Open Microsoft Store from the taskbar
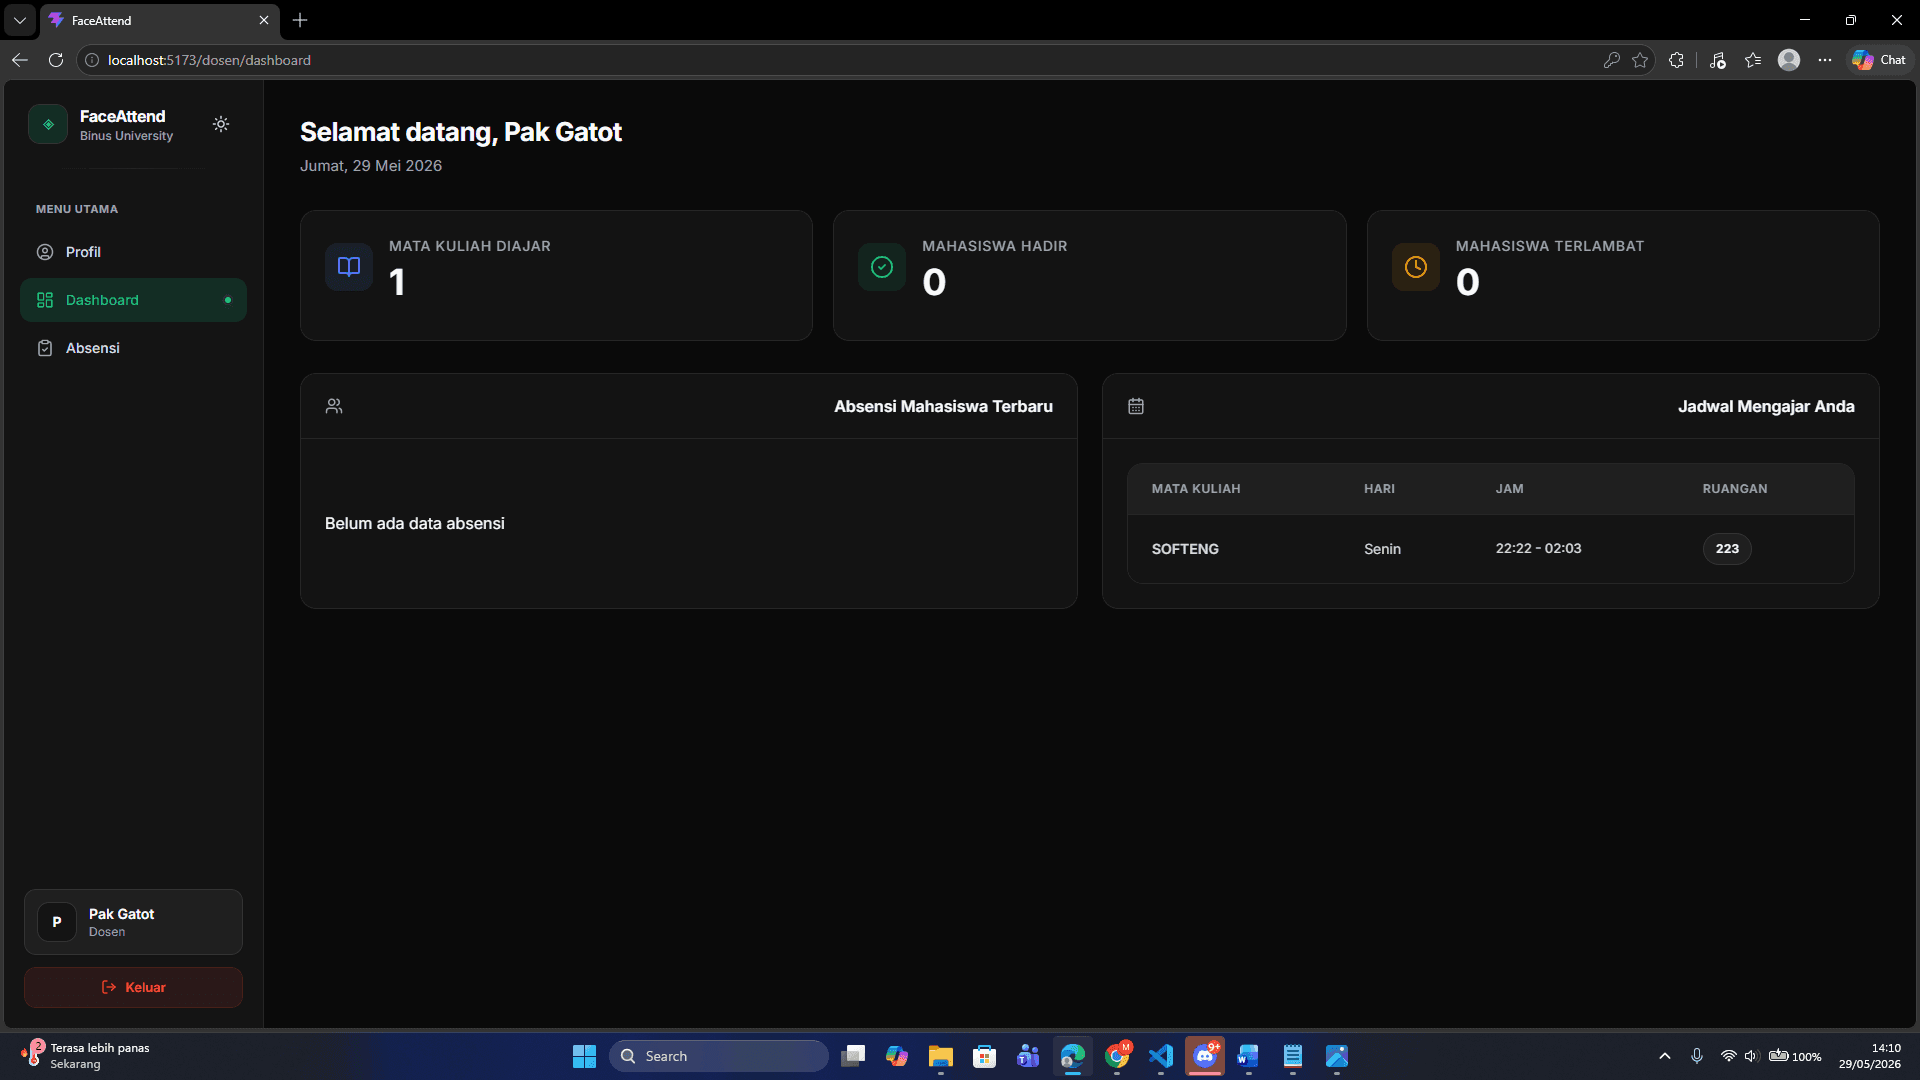The image size is (1920, 1080). tap(984, 1056)
